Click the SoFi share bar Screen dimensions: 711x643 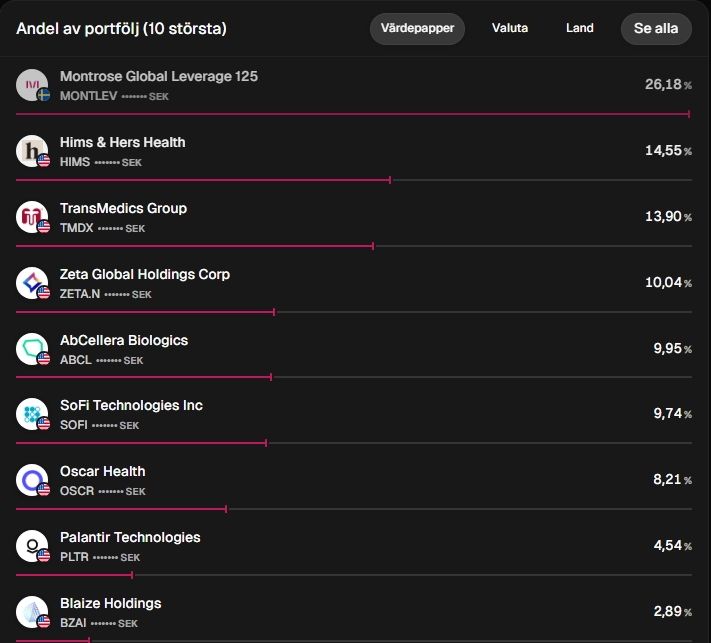coord(354,443)
